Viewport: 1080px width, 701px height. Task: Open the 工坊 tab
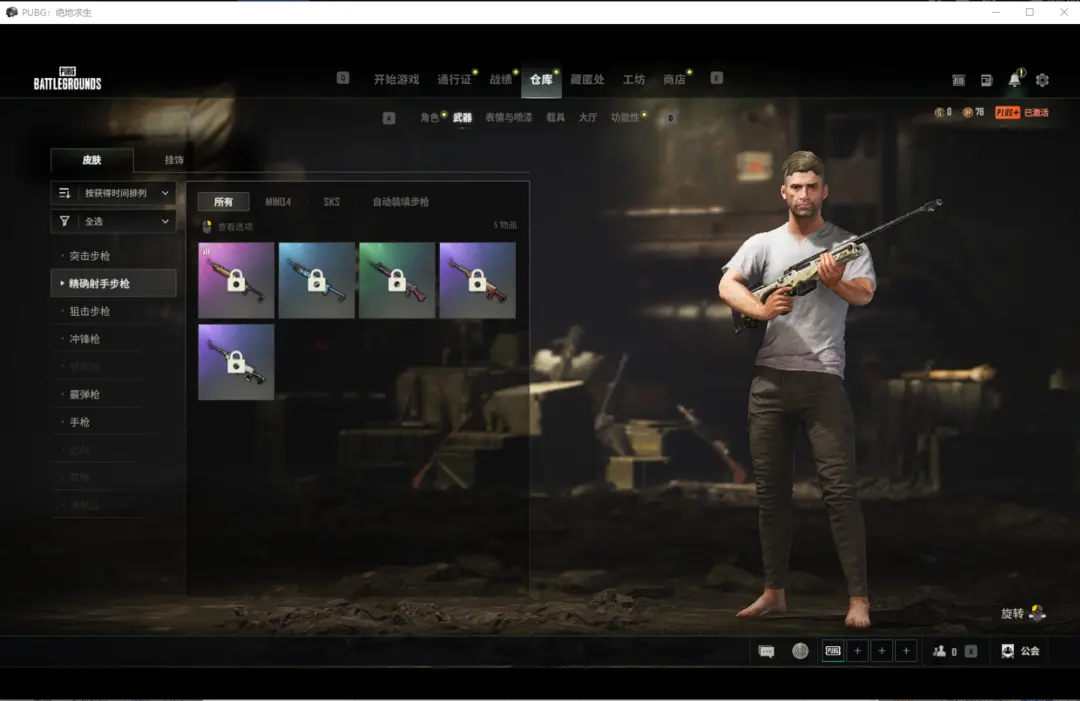[x=634, y=79]
